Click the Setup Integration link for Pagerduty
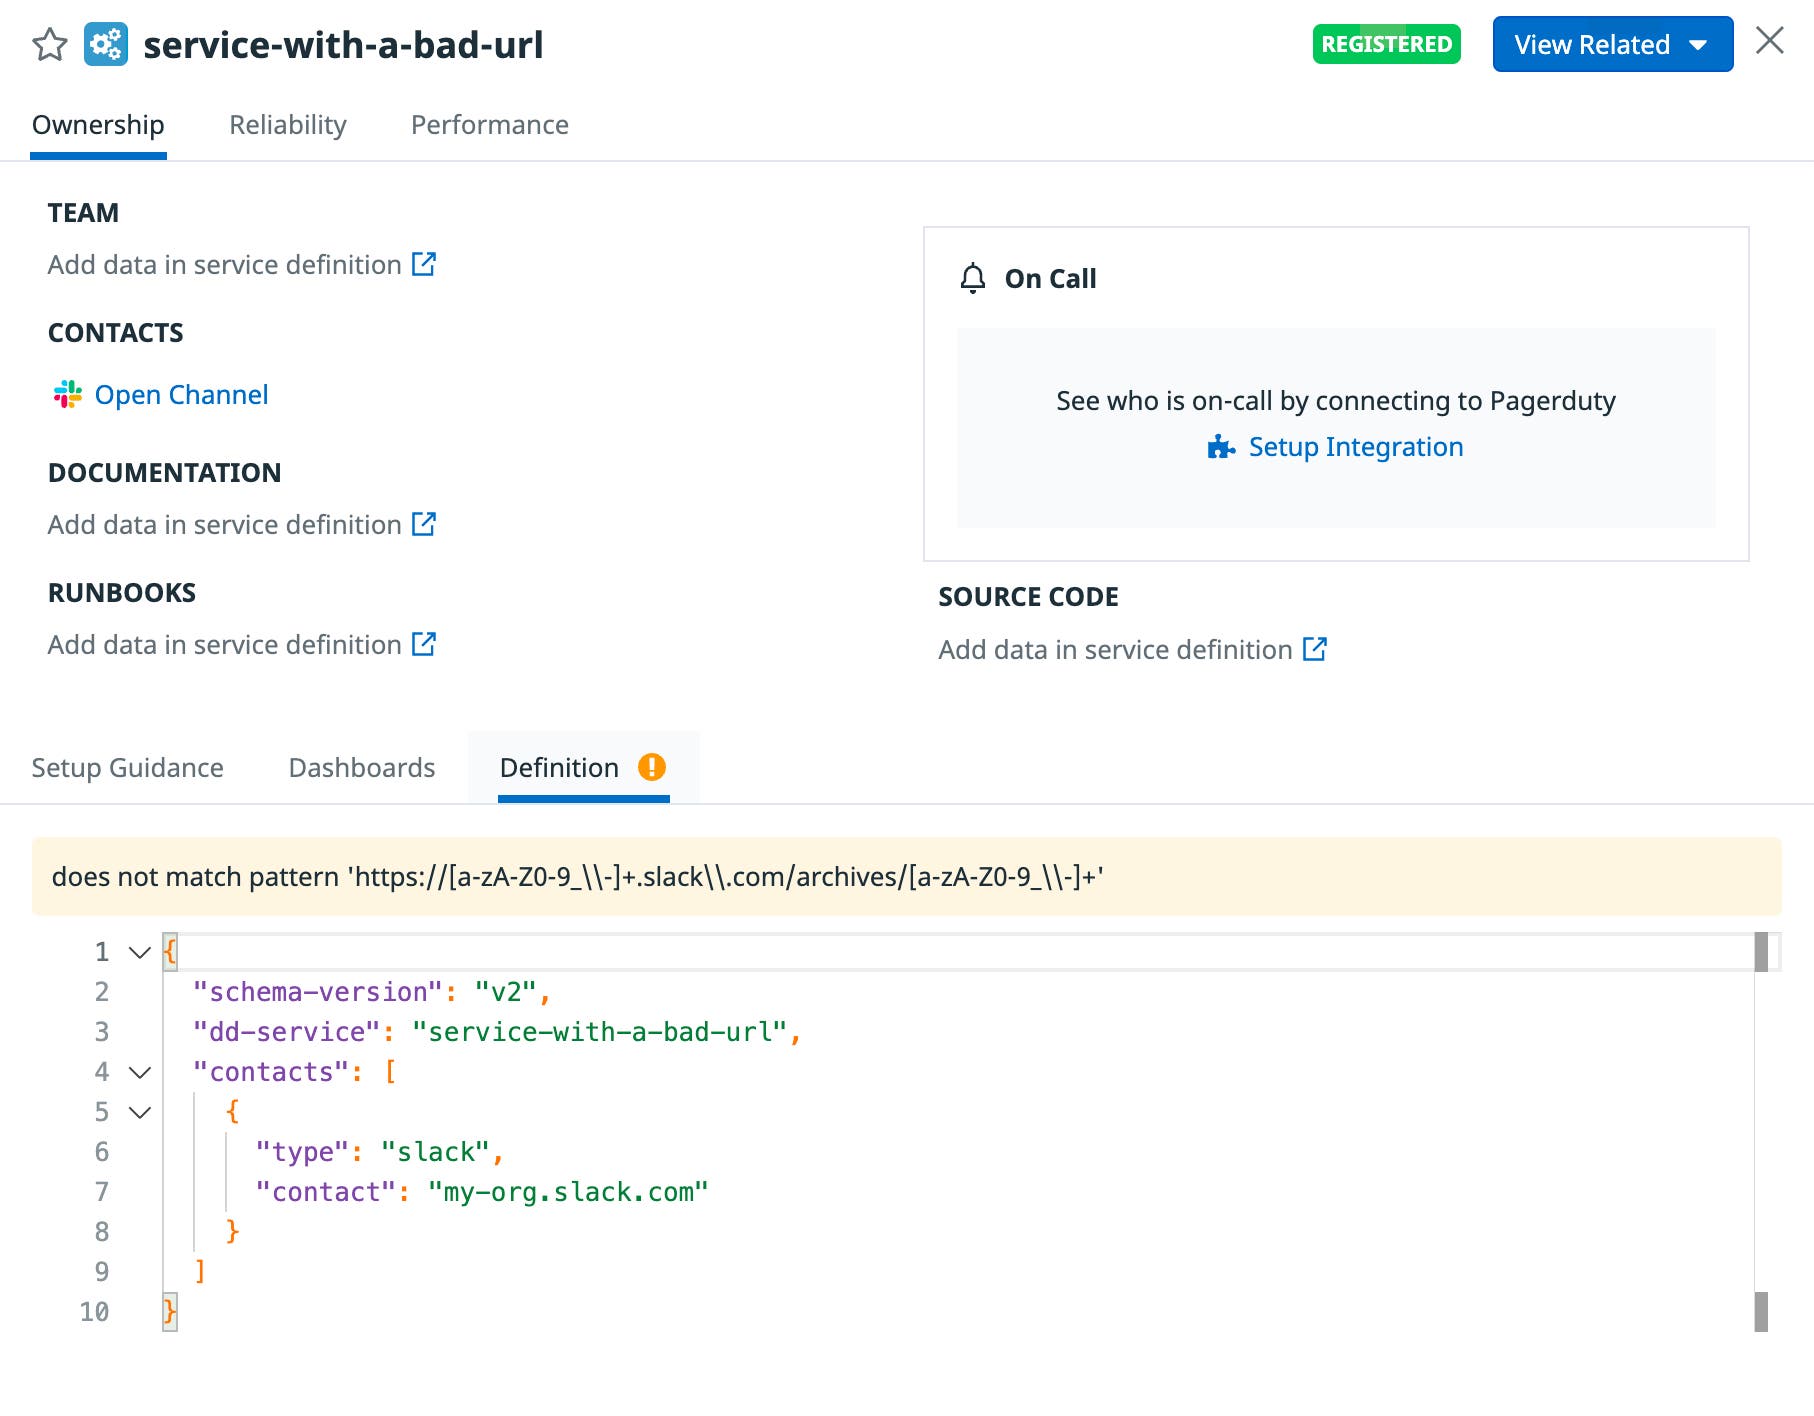This screenshot has width=1814, height=1416. (x=1355, y=447)
